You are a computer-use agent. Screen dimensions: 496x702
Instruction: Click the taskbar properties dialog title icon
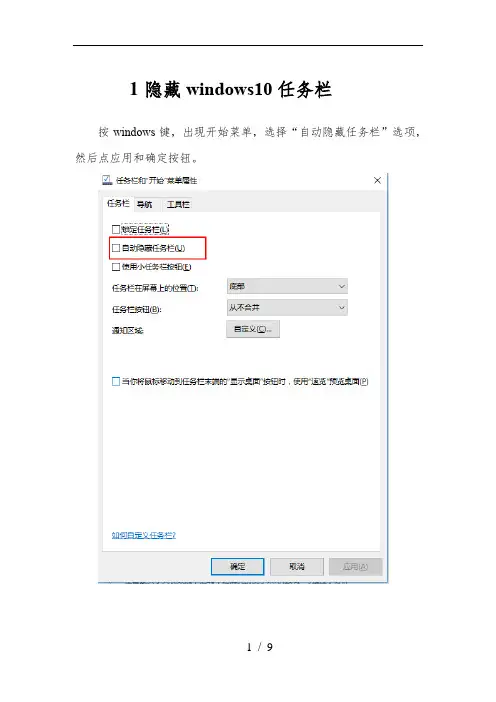point(107,180)
